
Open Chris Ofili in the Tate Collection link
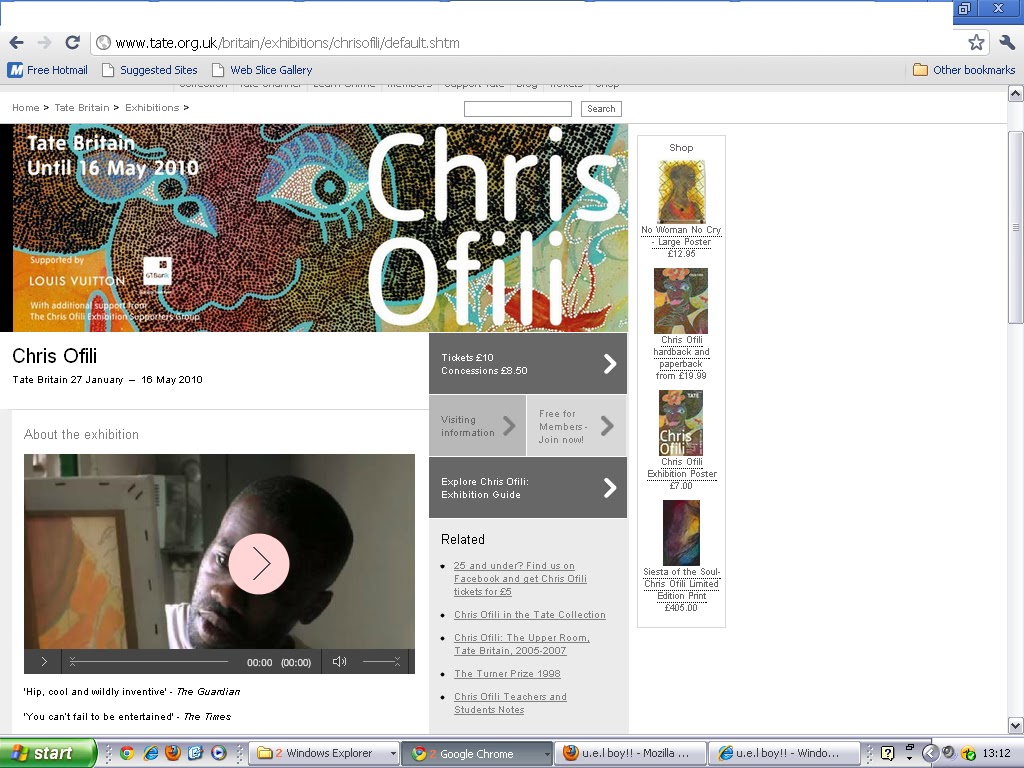point(530,615)
